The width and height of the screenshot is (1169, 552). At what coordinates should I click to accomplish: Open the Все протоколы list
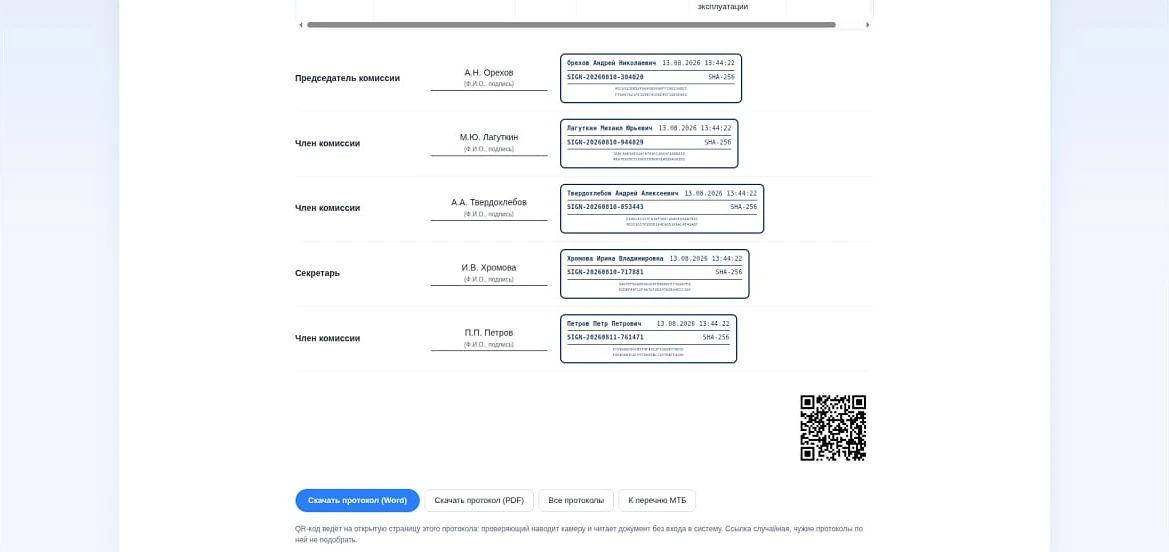point(576,501)
